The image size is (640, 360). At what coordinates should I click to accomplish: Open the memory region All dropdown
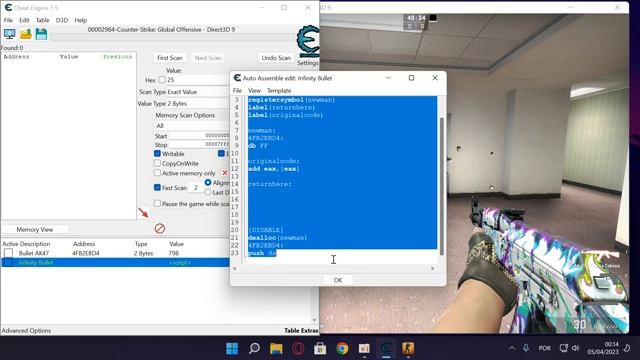pyautogui.click(x=192, y=126)
